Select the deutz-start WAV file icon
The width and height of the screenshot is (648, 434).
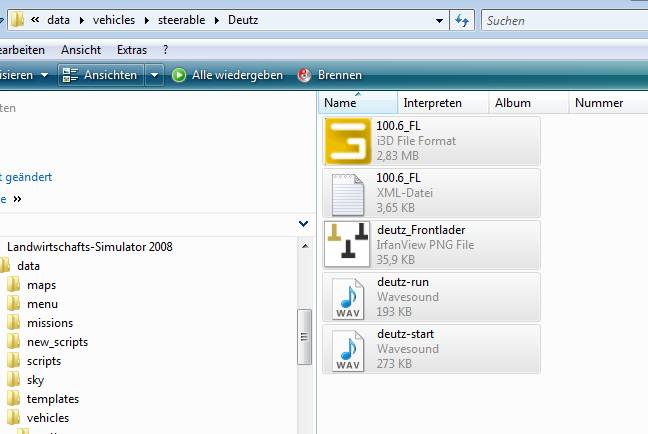[348, 351]
